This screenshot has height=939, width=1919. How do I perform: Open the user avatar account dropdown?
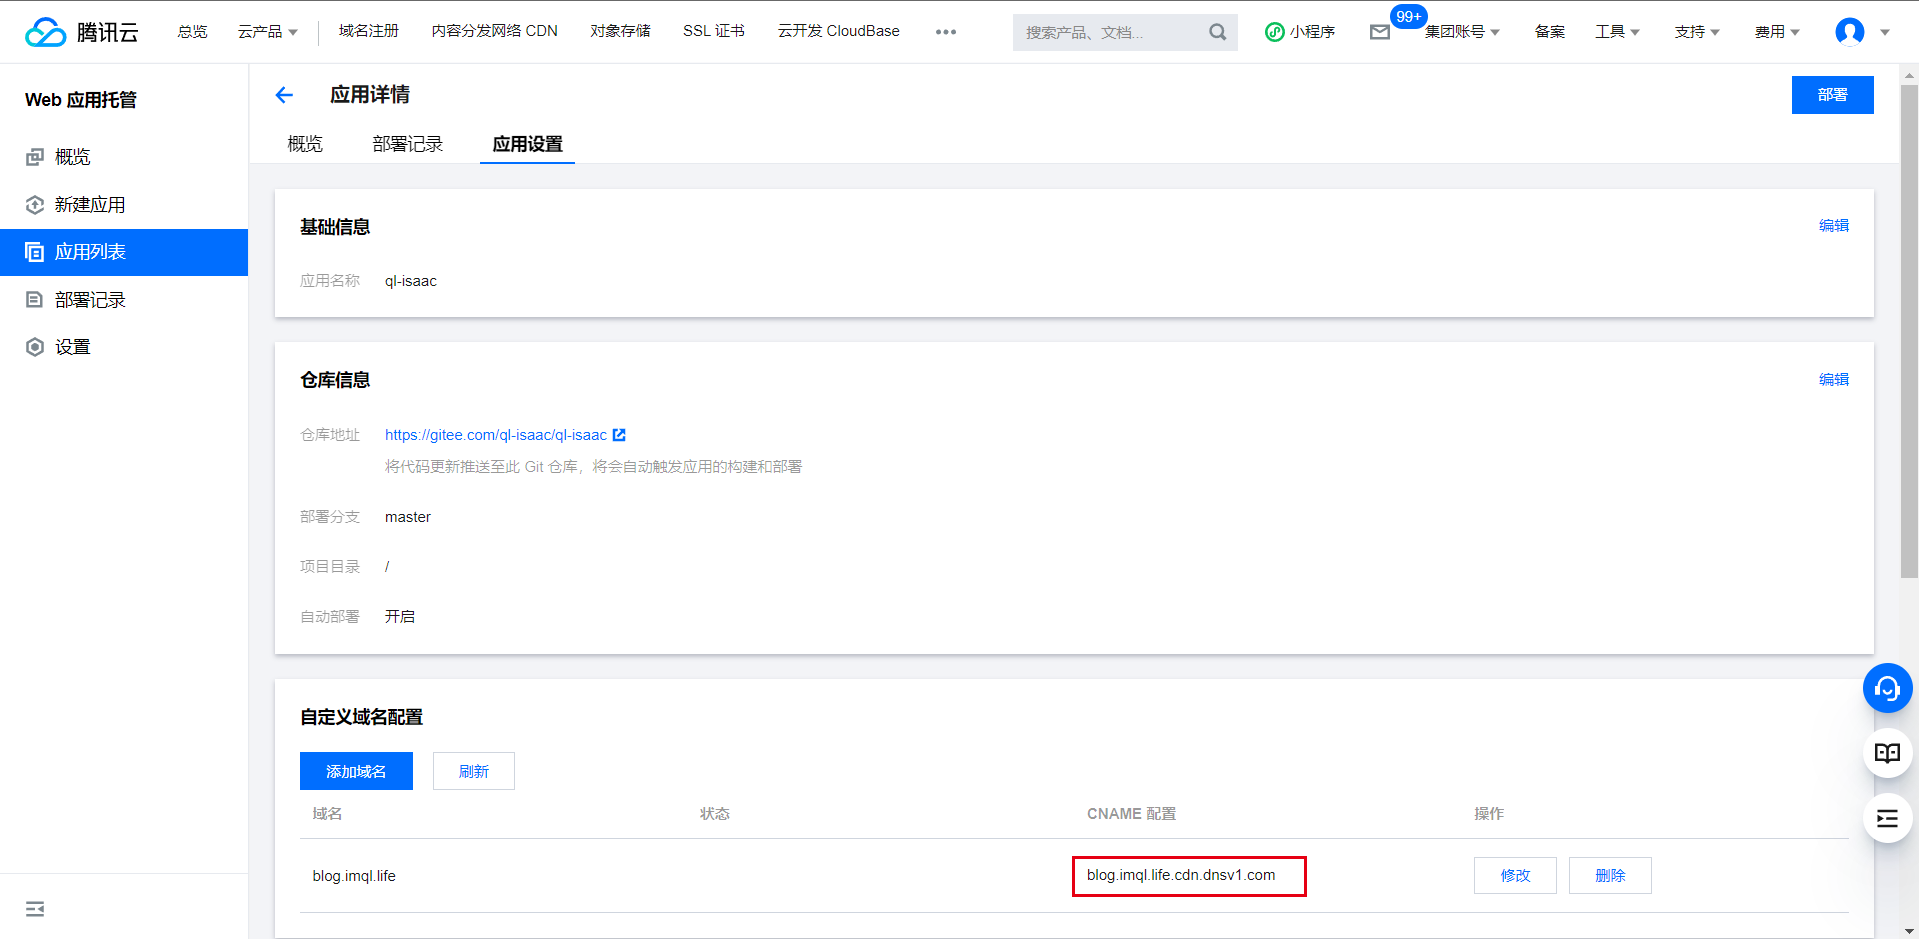tap(1861, 32)
